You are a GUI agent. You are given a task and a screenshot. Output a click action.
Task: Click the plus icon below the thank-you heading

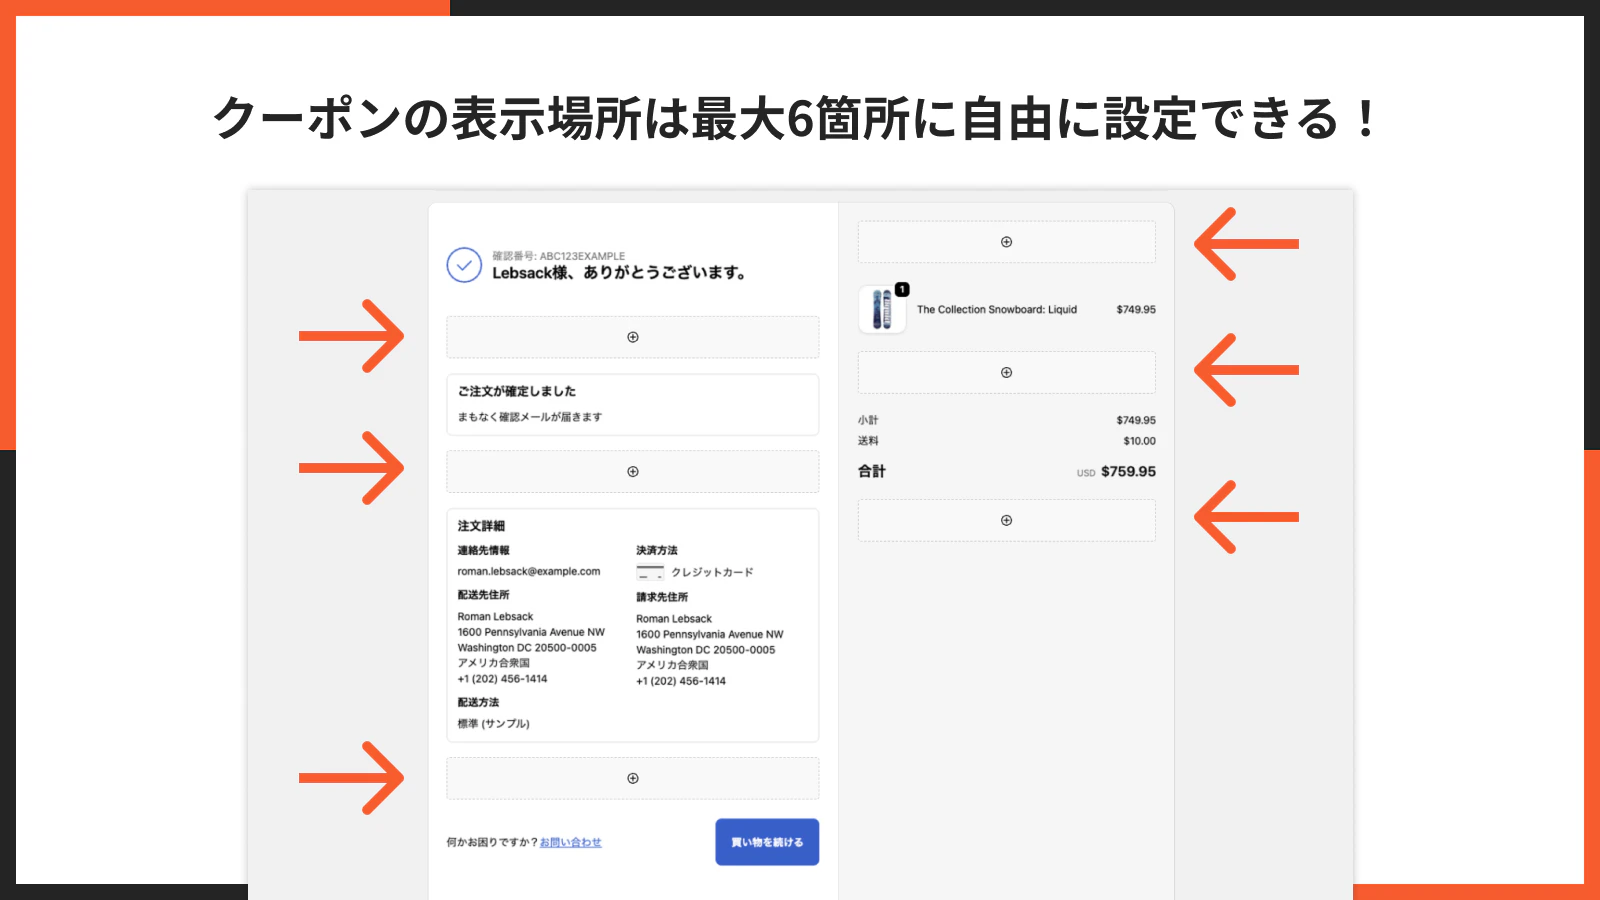click(633, 337)
